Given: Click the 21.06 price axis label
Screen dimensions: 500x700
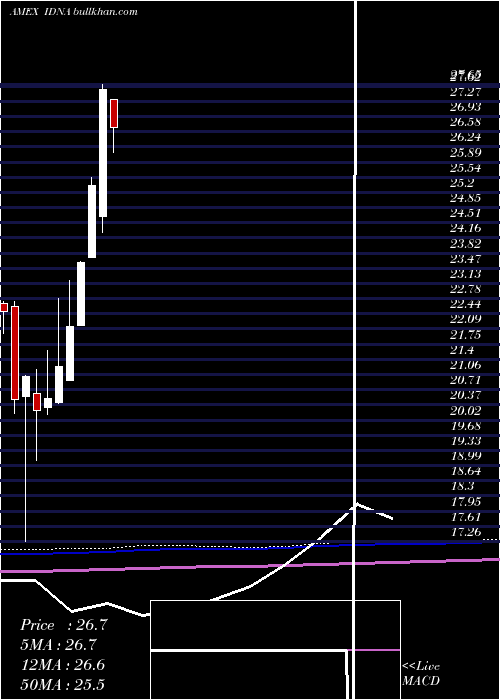Looking at the screenshot, I should [x=466, y=365].
